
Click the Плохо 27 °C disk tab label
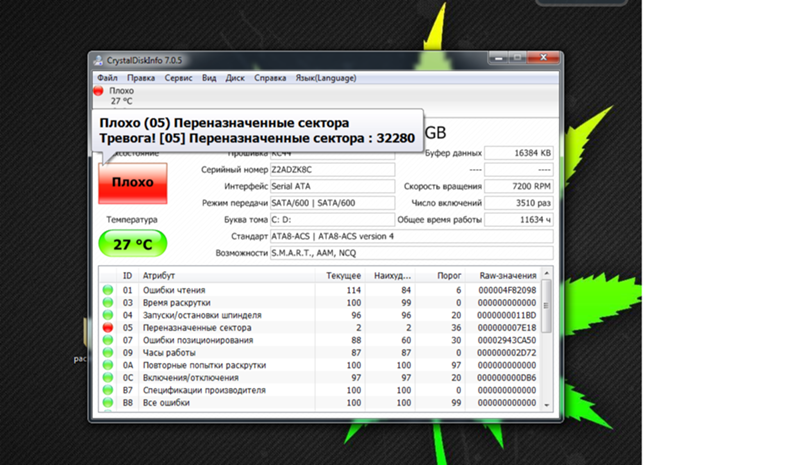(x=121, y=96)
